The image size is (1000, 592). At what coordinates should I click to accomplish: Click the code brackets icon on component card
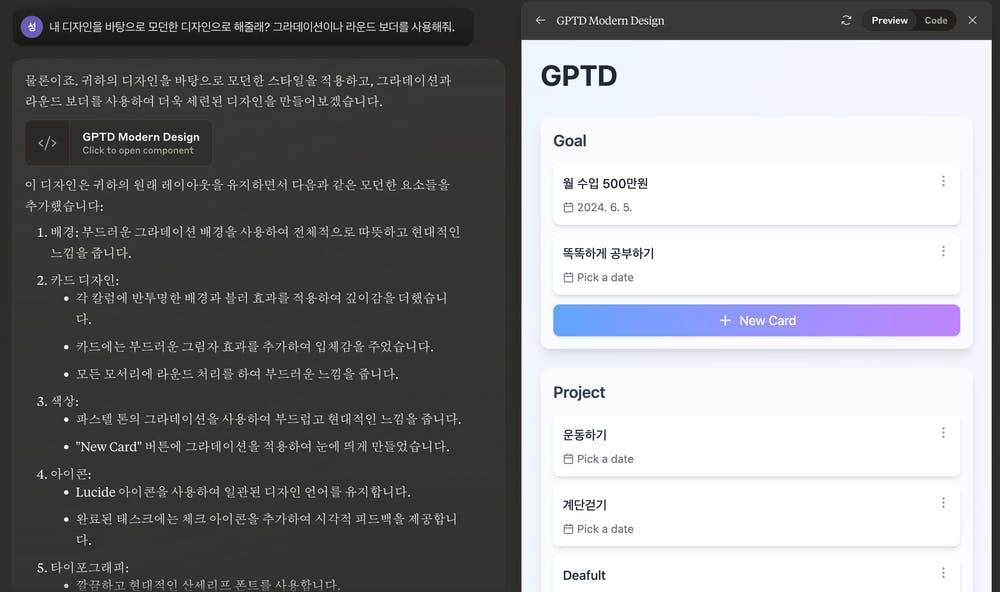(x=47, y=143)
